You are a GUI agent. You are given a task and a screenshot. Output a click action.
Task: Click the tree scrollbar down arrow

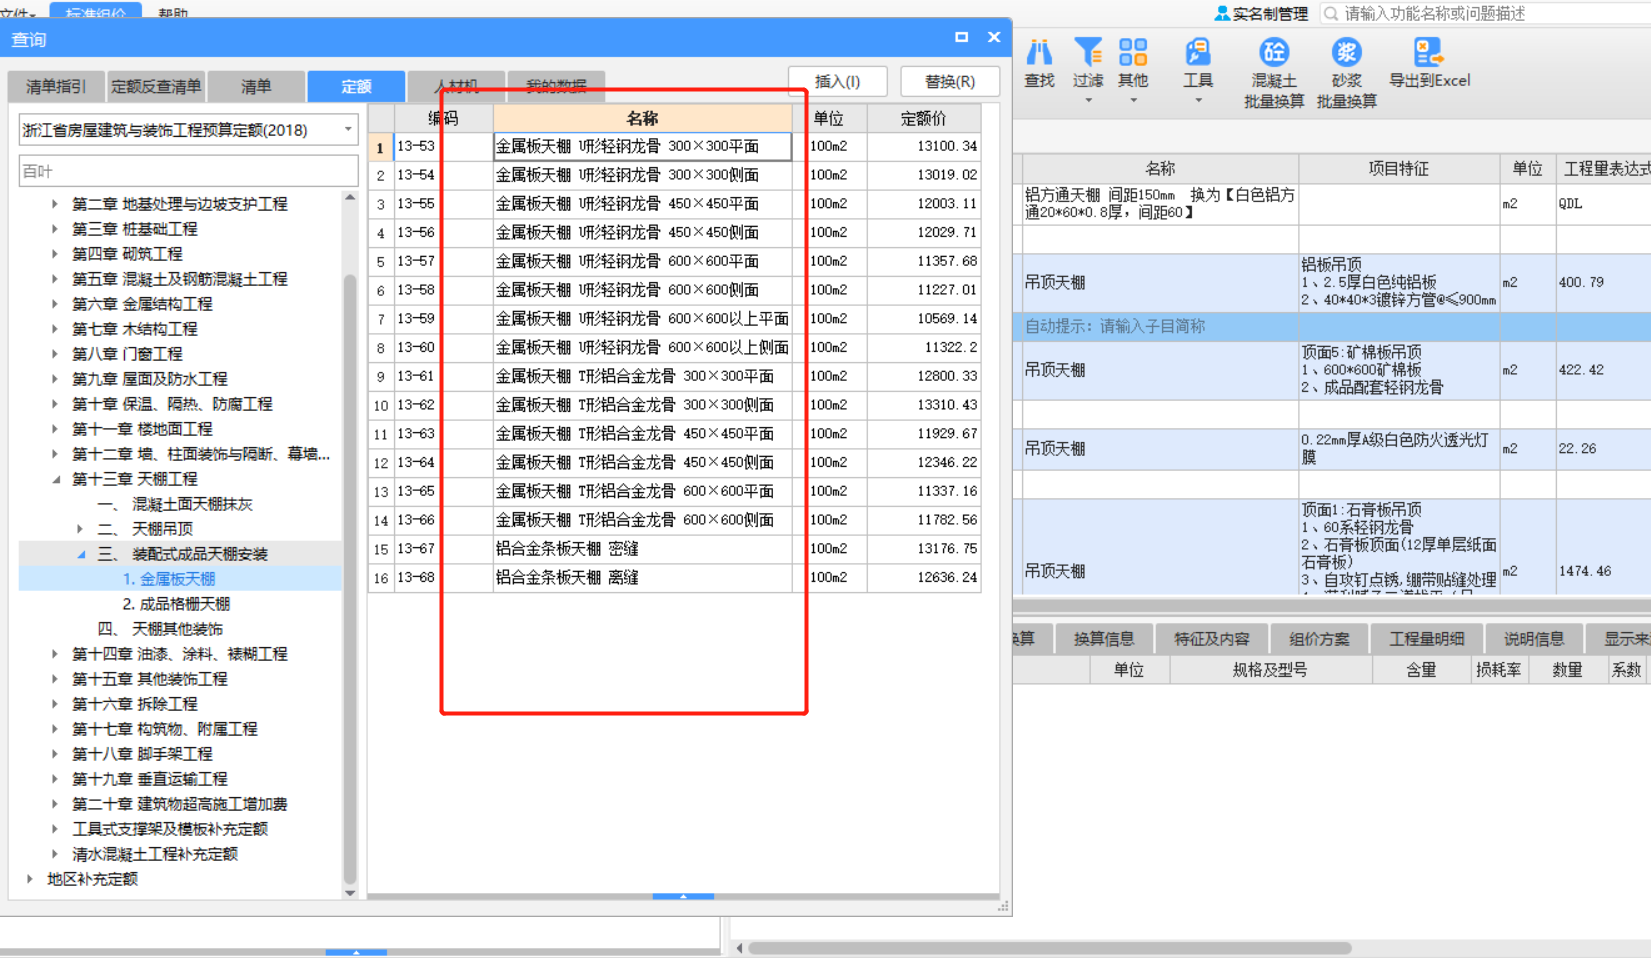click(350, 893)
